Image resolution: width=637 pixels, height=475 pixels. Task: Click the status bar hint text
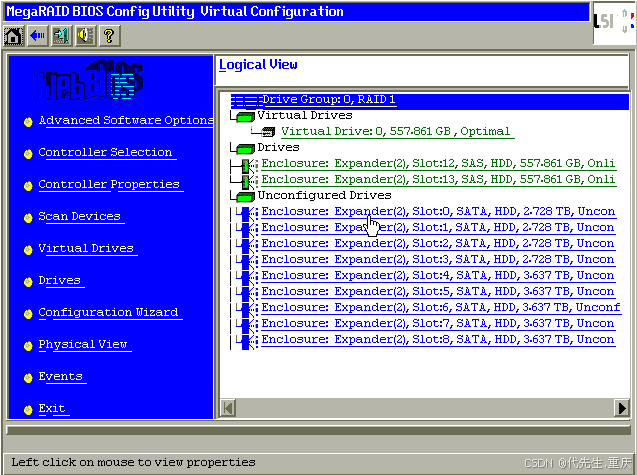(133, 462)
